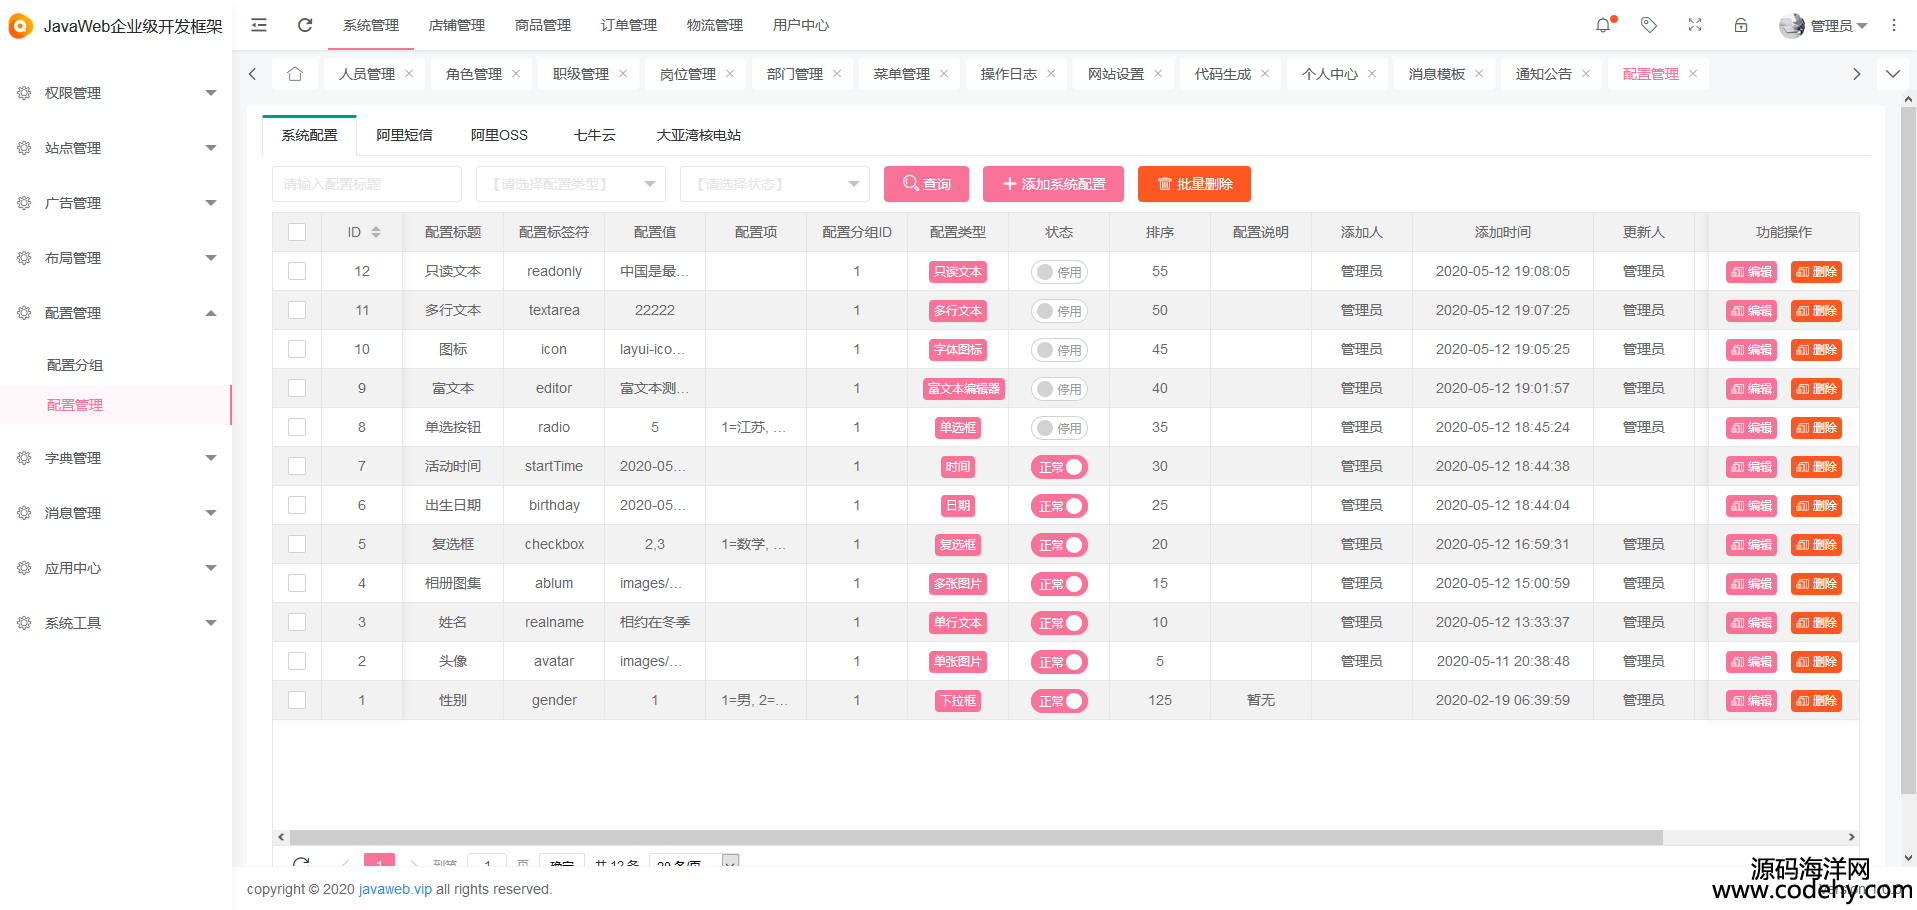This screenshot has height=910, width=1917.
Task: Toggle fullscreen mode icon
Action: tap(1695, 25)
